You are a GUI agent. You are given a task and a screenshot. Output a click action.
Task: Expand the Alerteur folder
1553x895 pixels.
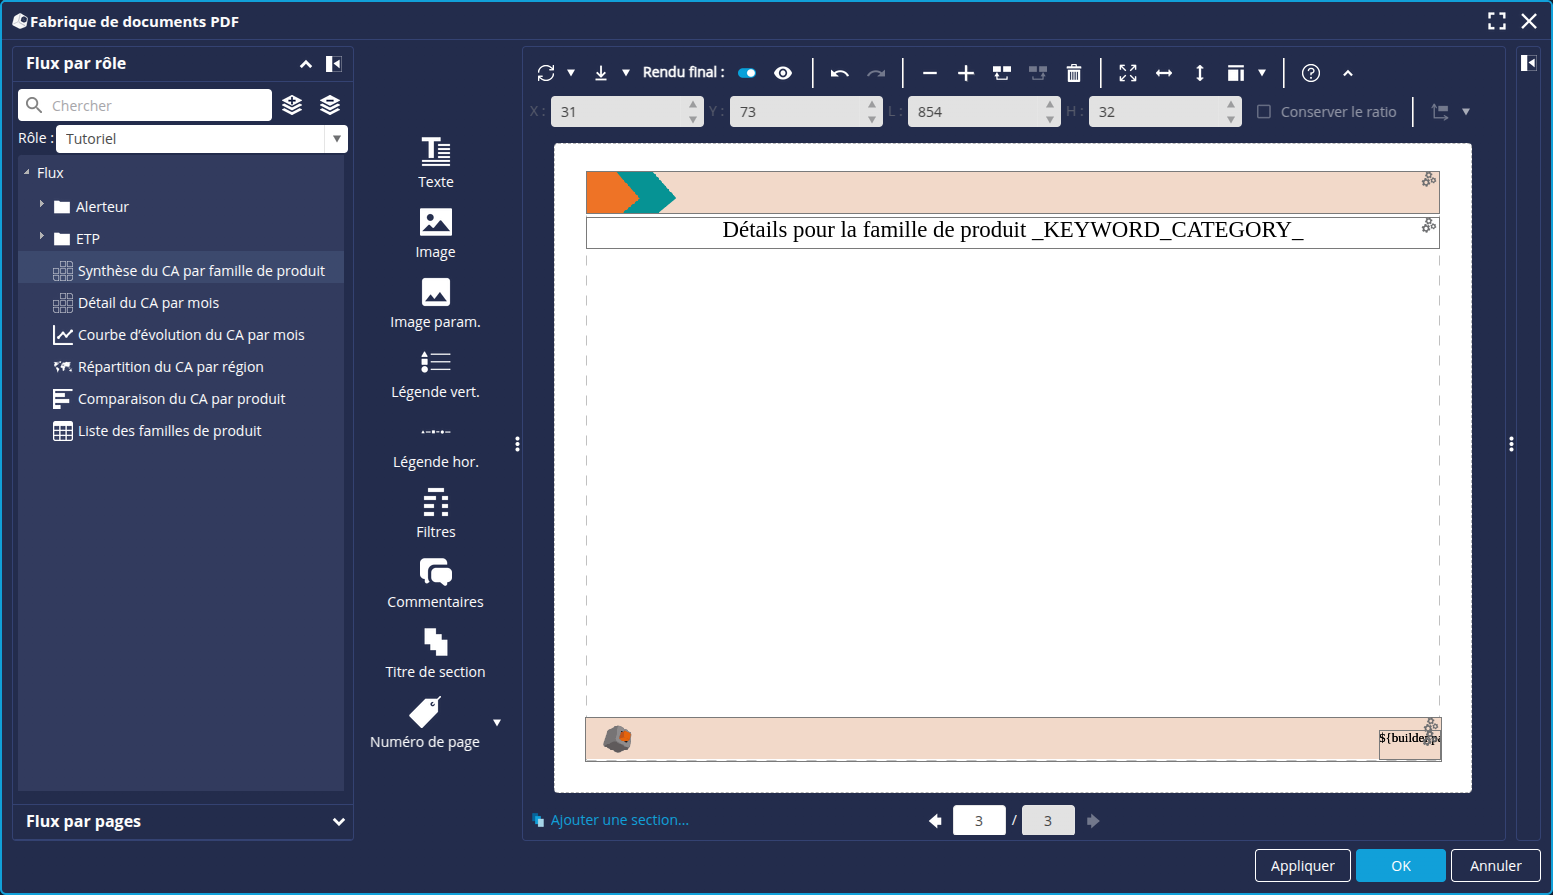tap(42, 205)
